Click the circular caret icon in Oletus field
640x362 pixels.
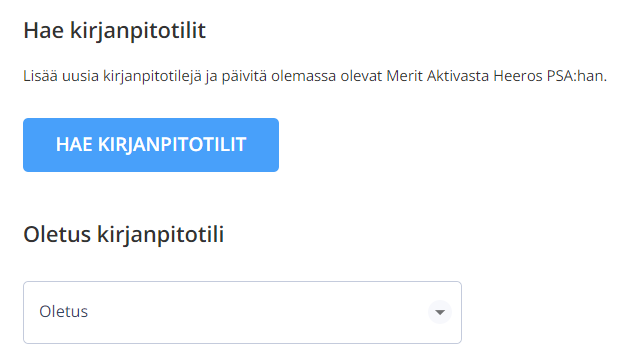tap(440, 312)
